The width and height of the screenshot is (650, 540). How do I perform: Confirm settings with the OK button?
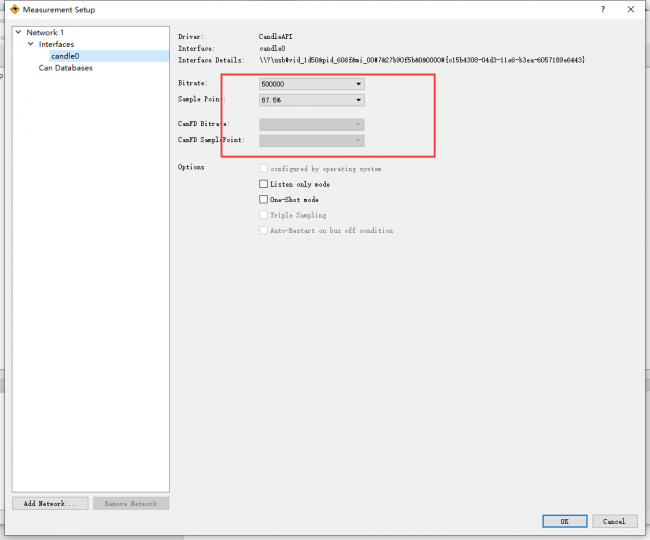(x=565, y=521)
